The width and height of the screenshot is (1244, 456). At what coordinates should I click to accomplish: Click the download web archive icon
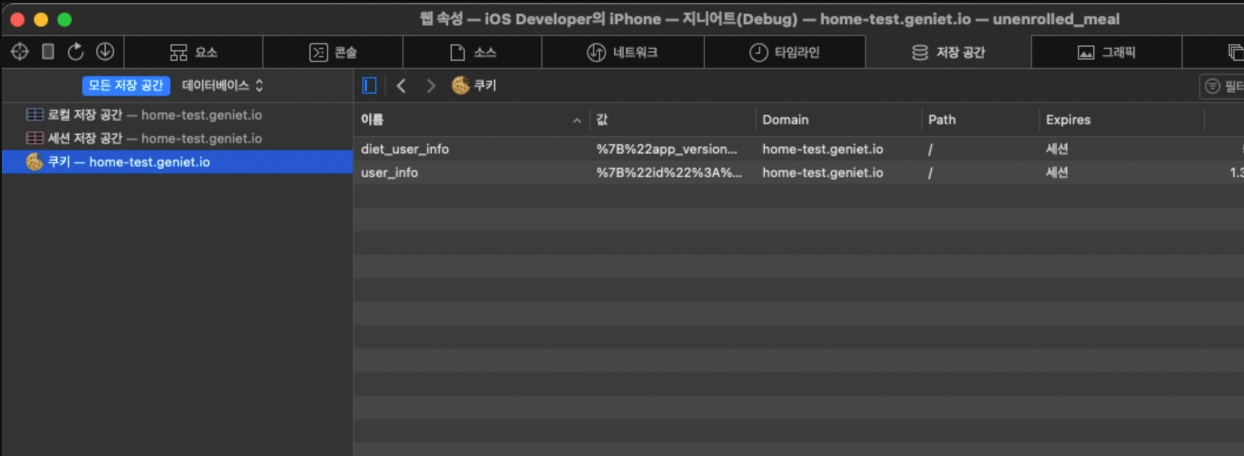click(x=104, y=52)
